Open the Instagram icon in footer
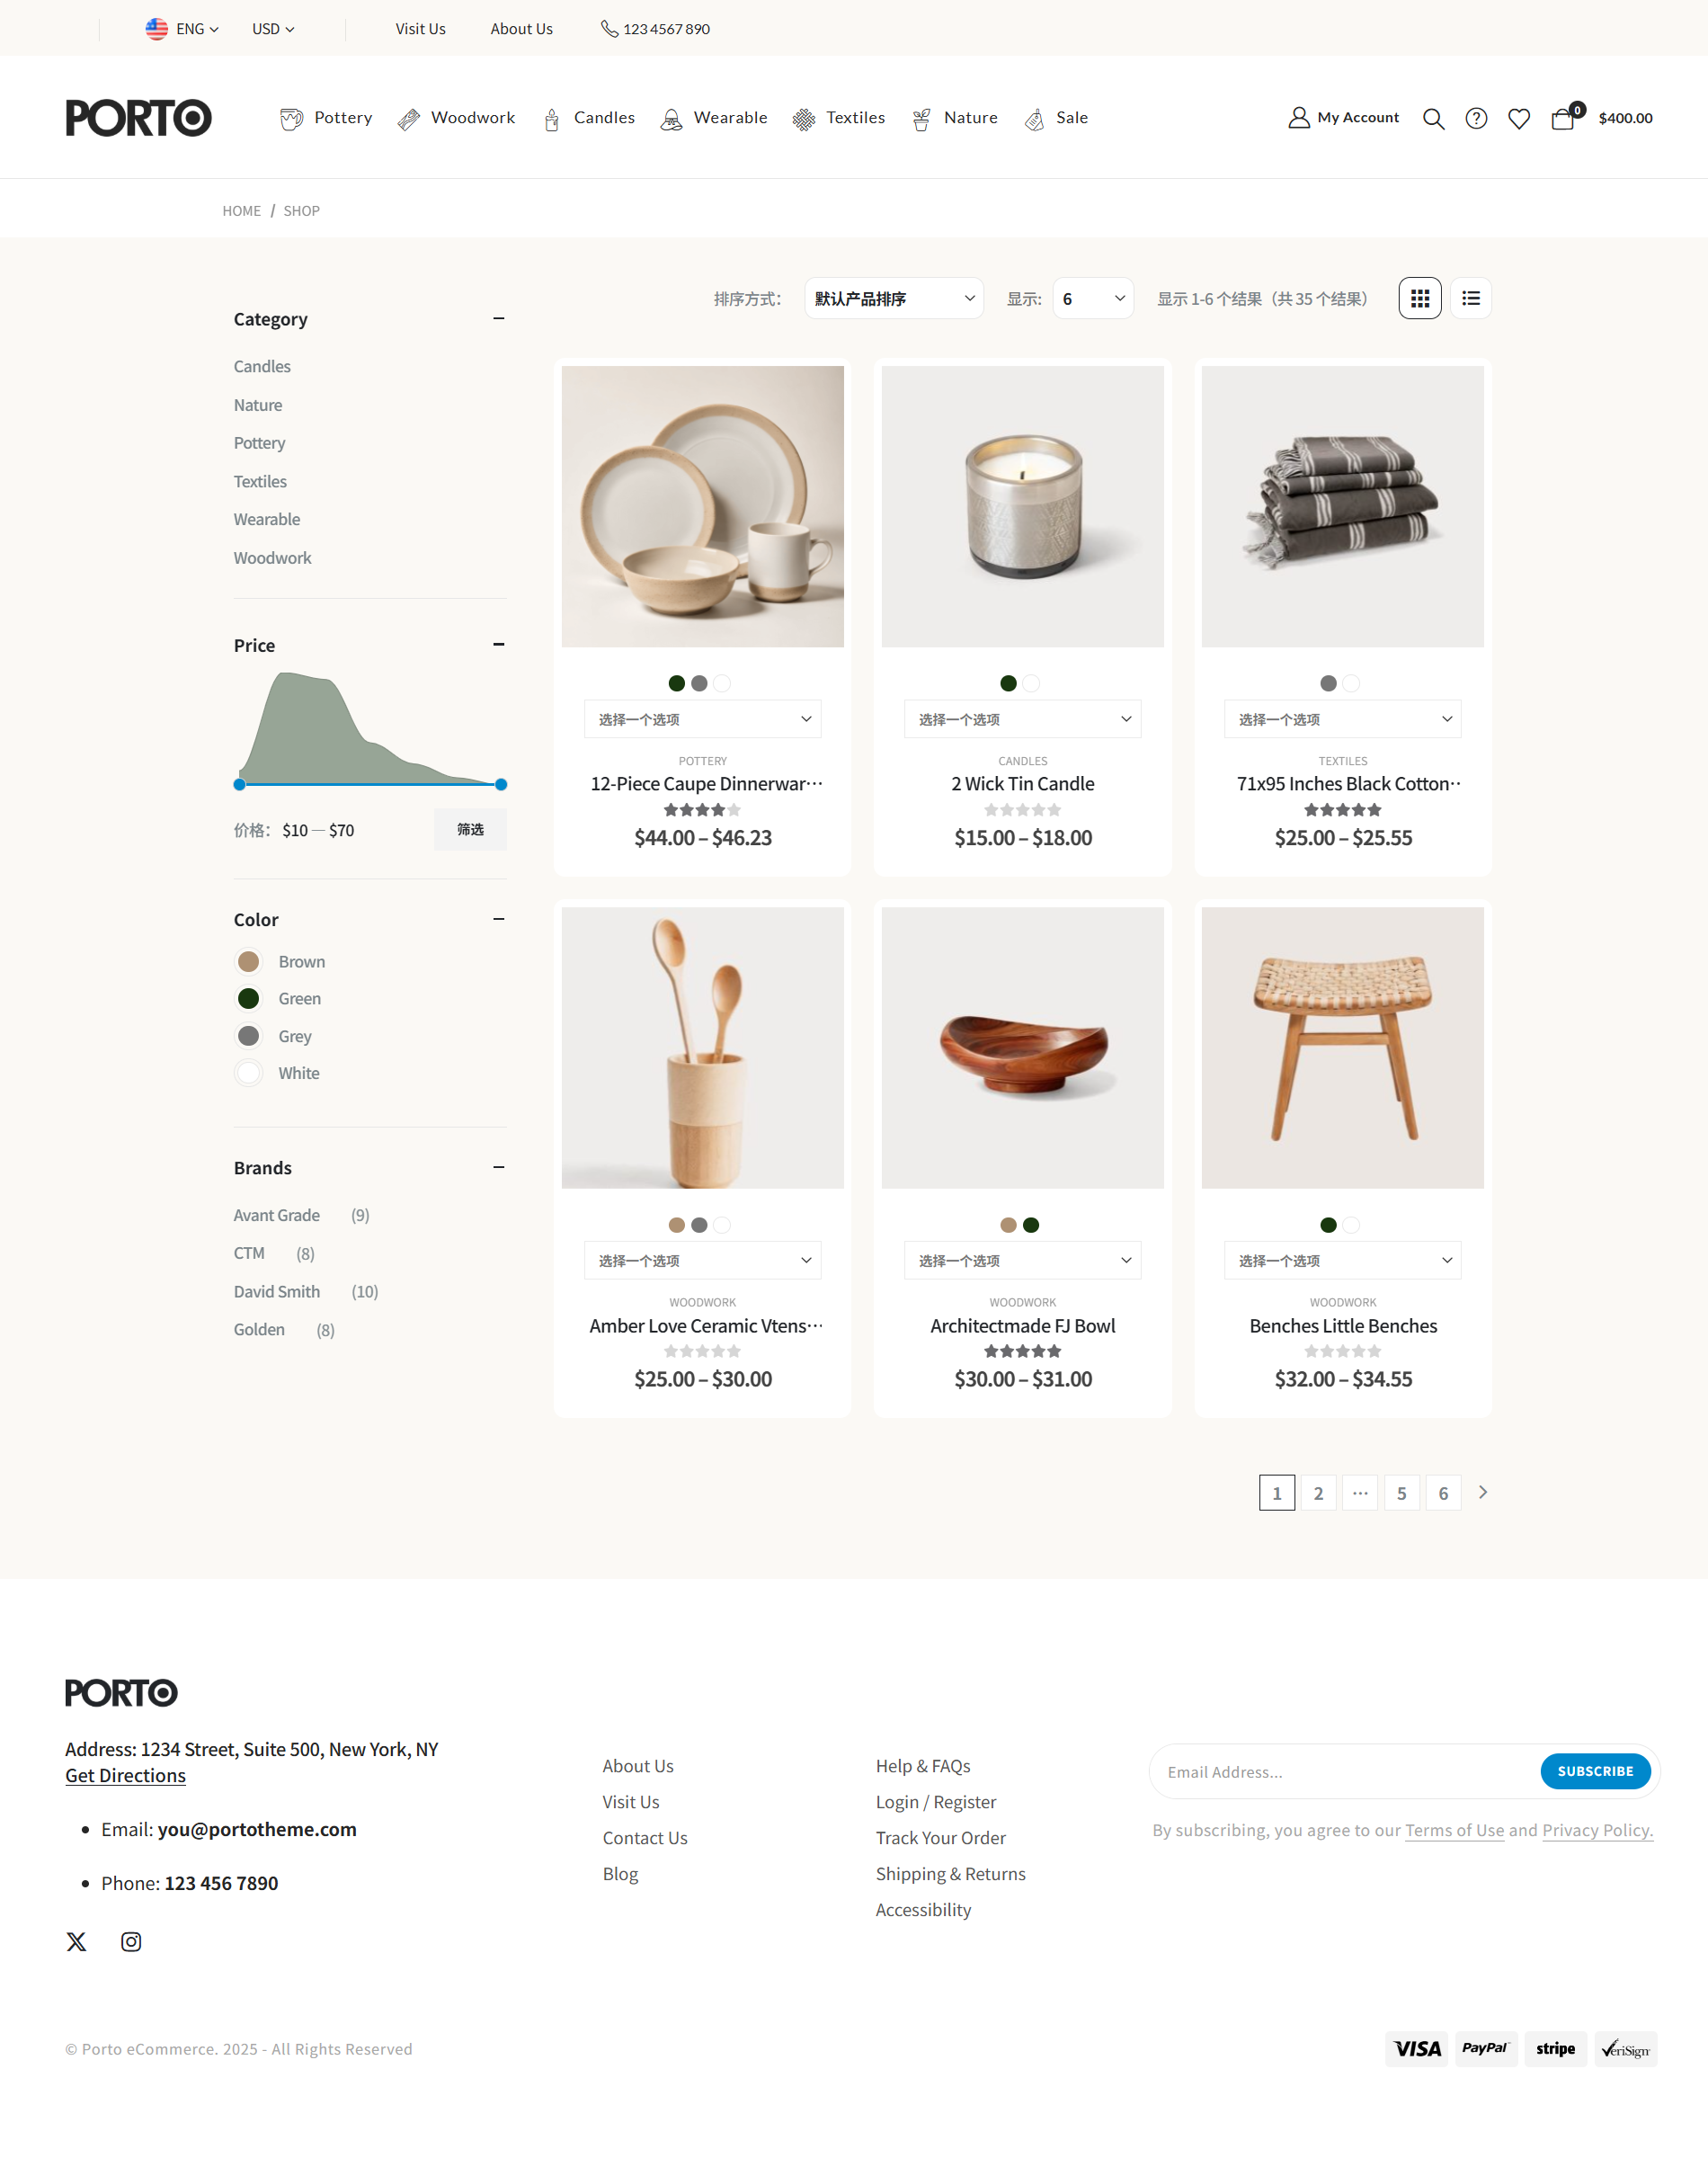Viewport: 1708px width, 2158px height. (x=131, y=1941)
